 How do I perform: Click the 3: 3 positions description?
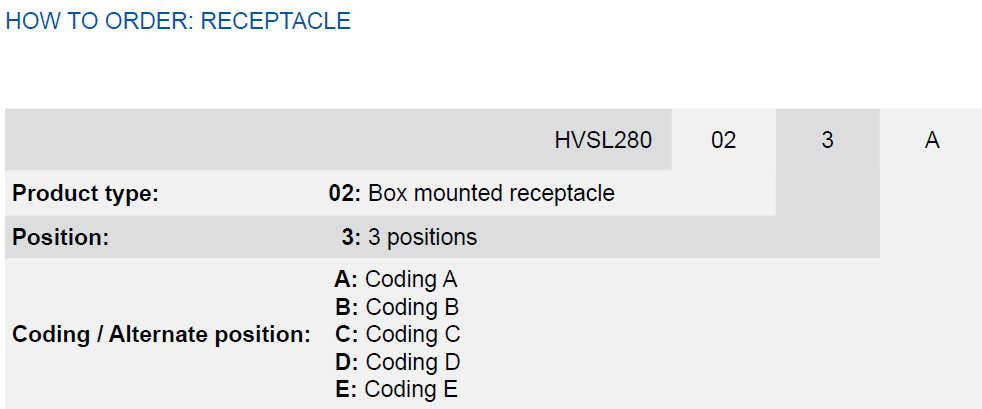coord(409,237)
